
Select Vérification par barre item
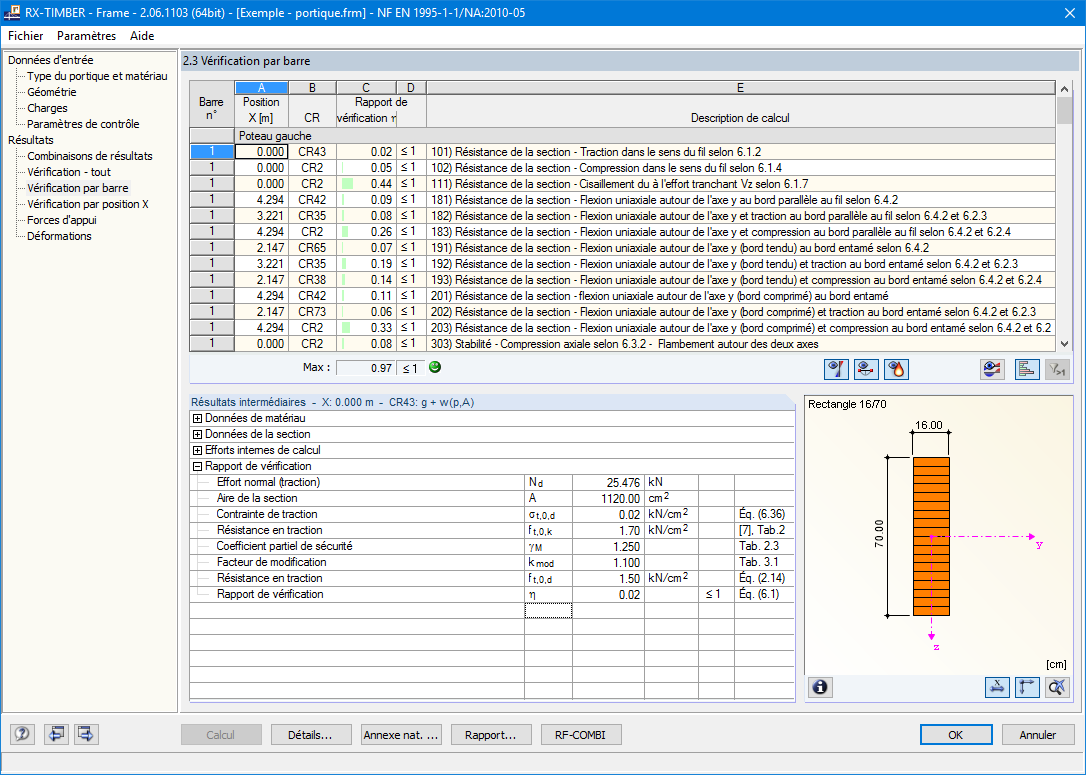click(x=78, y=188)
